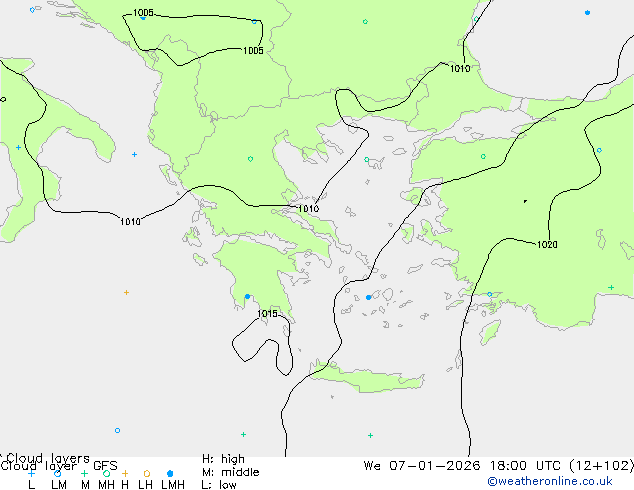Click the 'GFS' model label

pos(105,466)
